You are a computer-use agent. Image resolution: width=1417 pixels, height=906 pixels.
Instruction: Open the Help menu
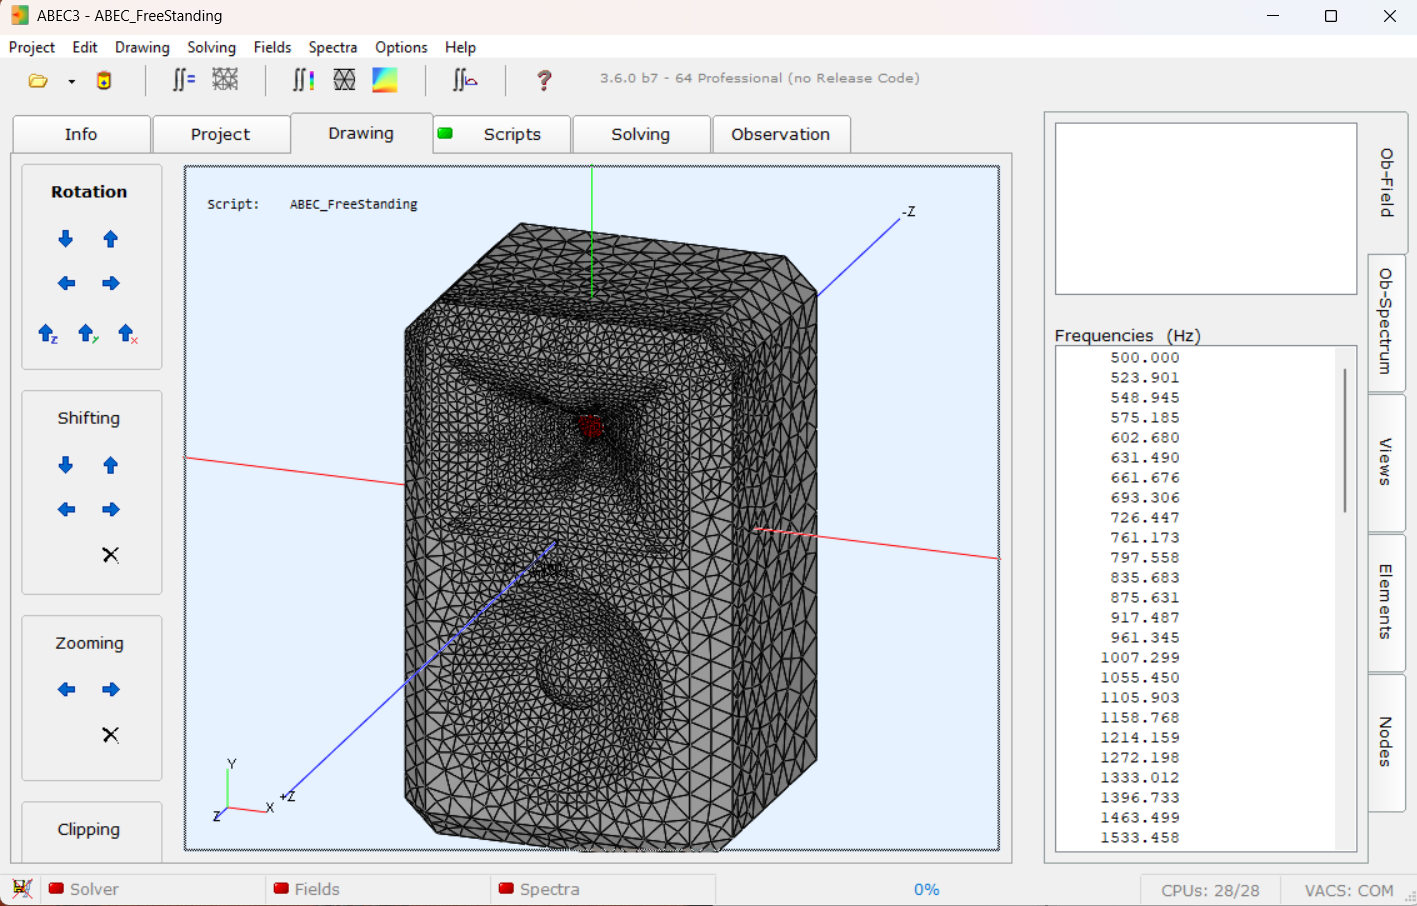click(x=460, y=47)
